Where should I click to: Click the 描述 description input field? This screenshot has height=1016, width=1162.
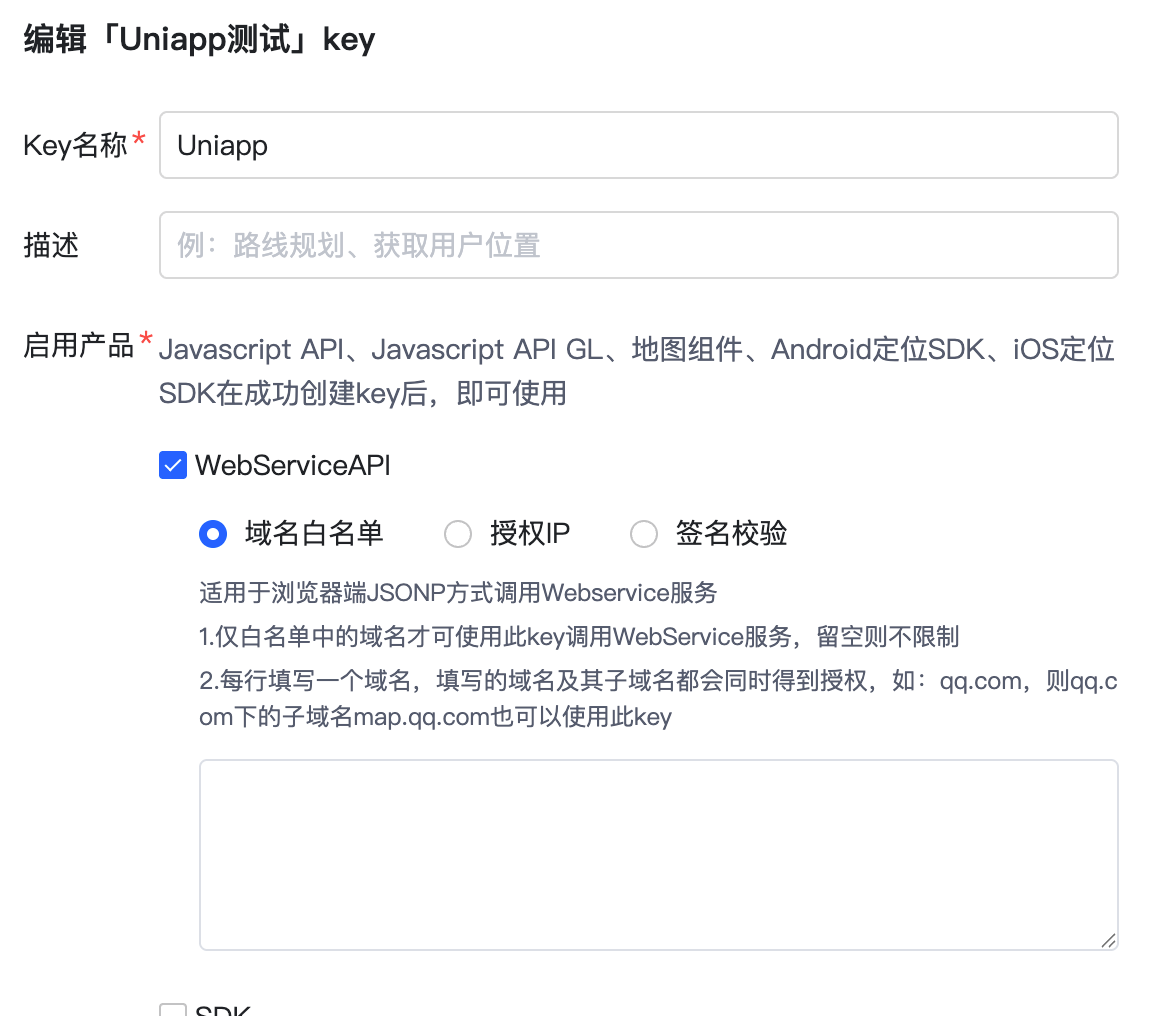tap(638, 245)
